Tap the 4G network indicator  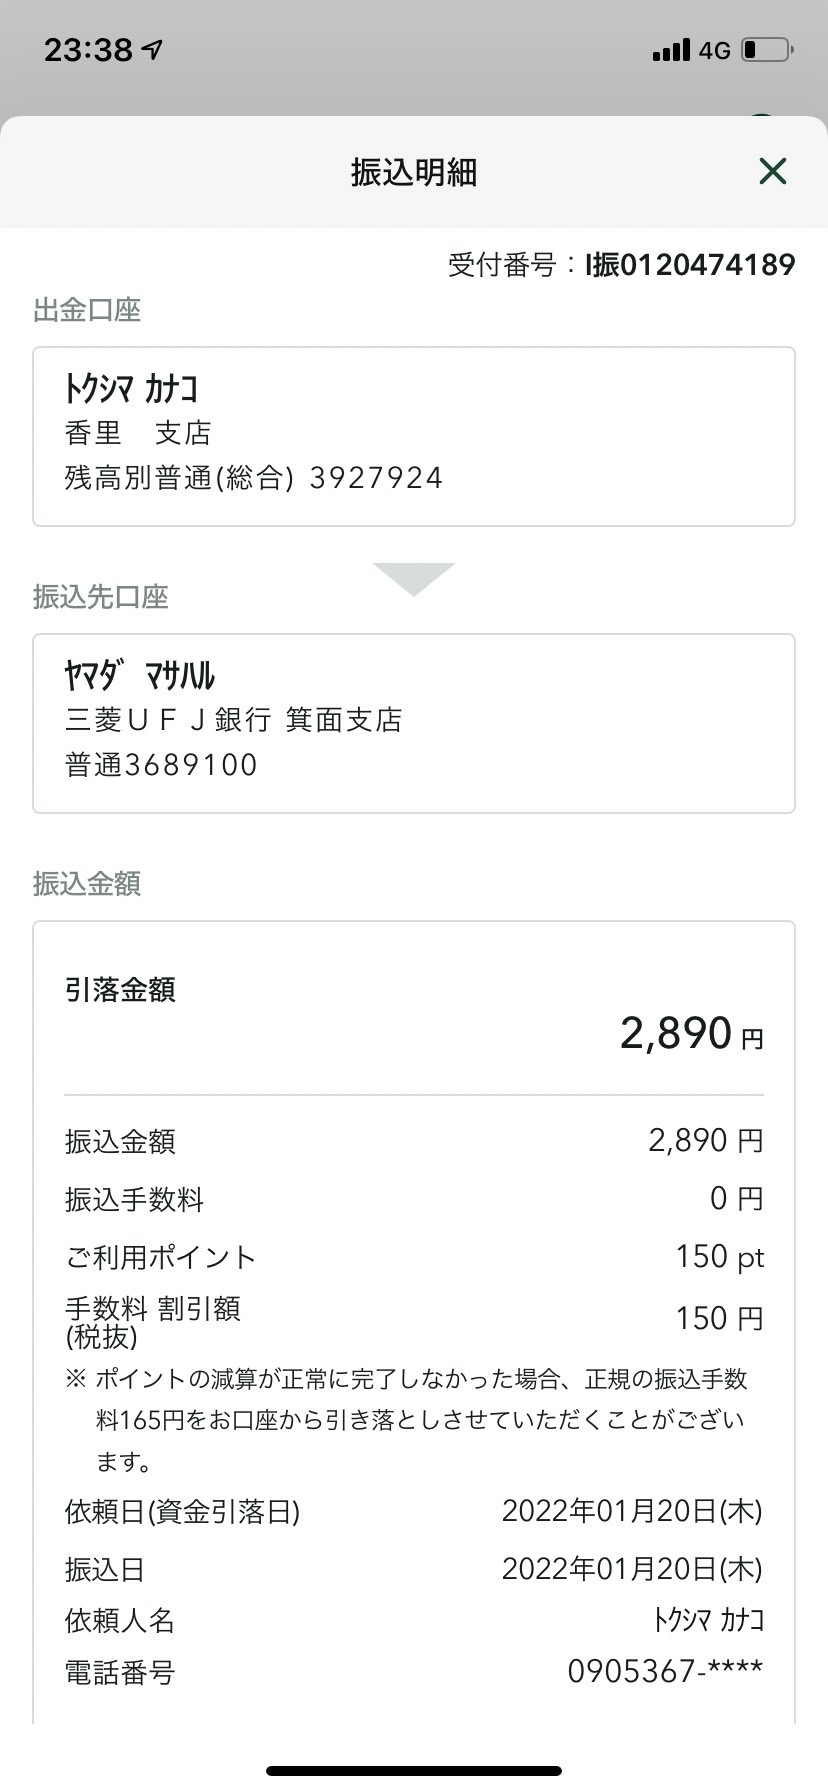point(714,50)
